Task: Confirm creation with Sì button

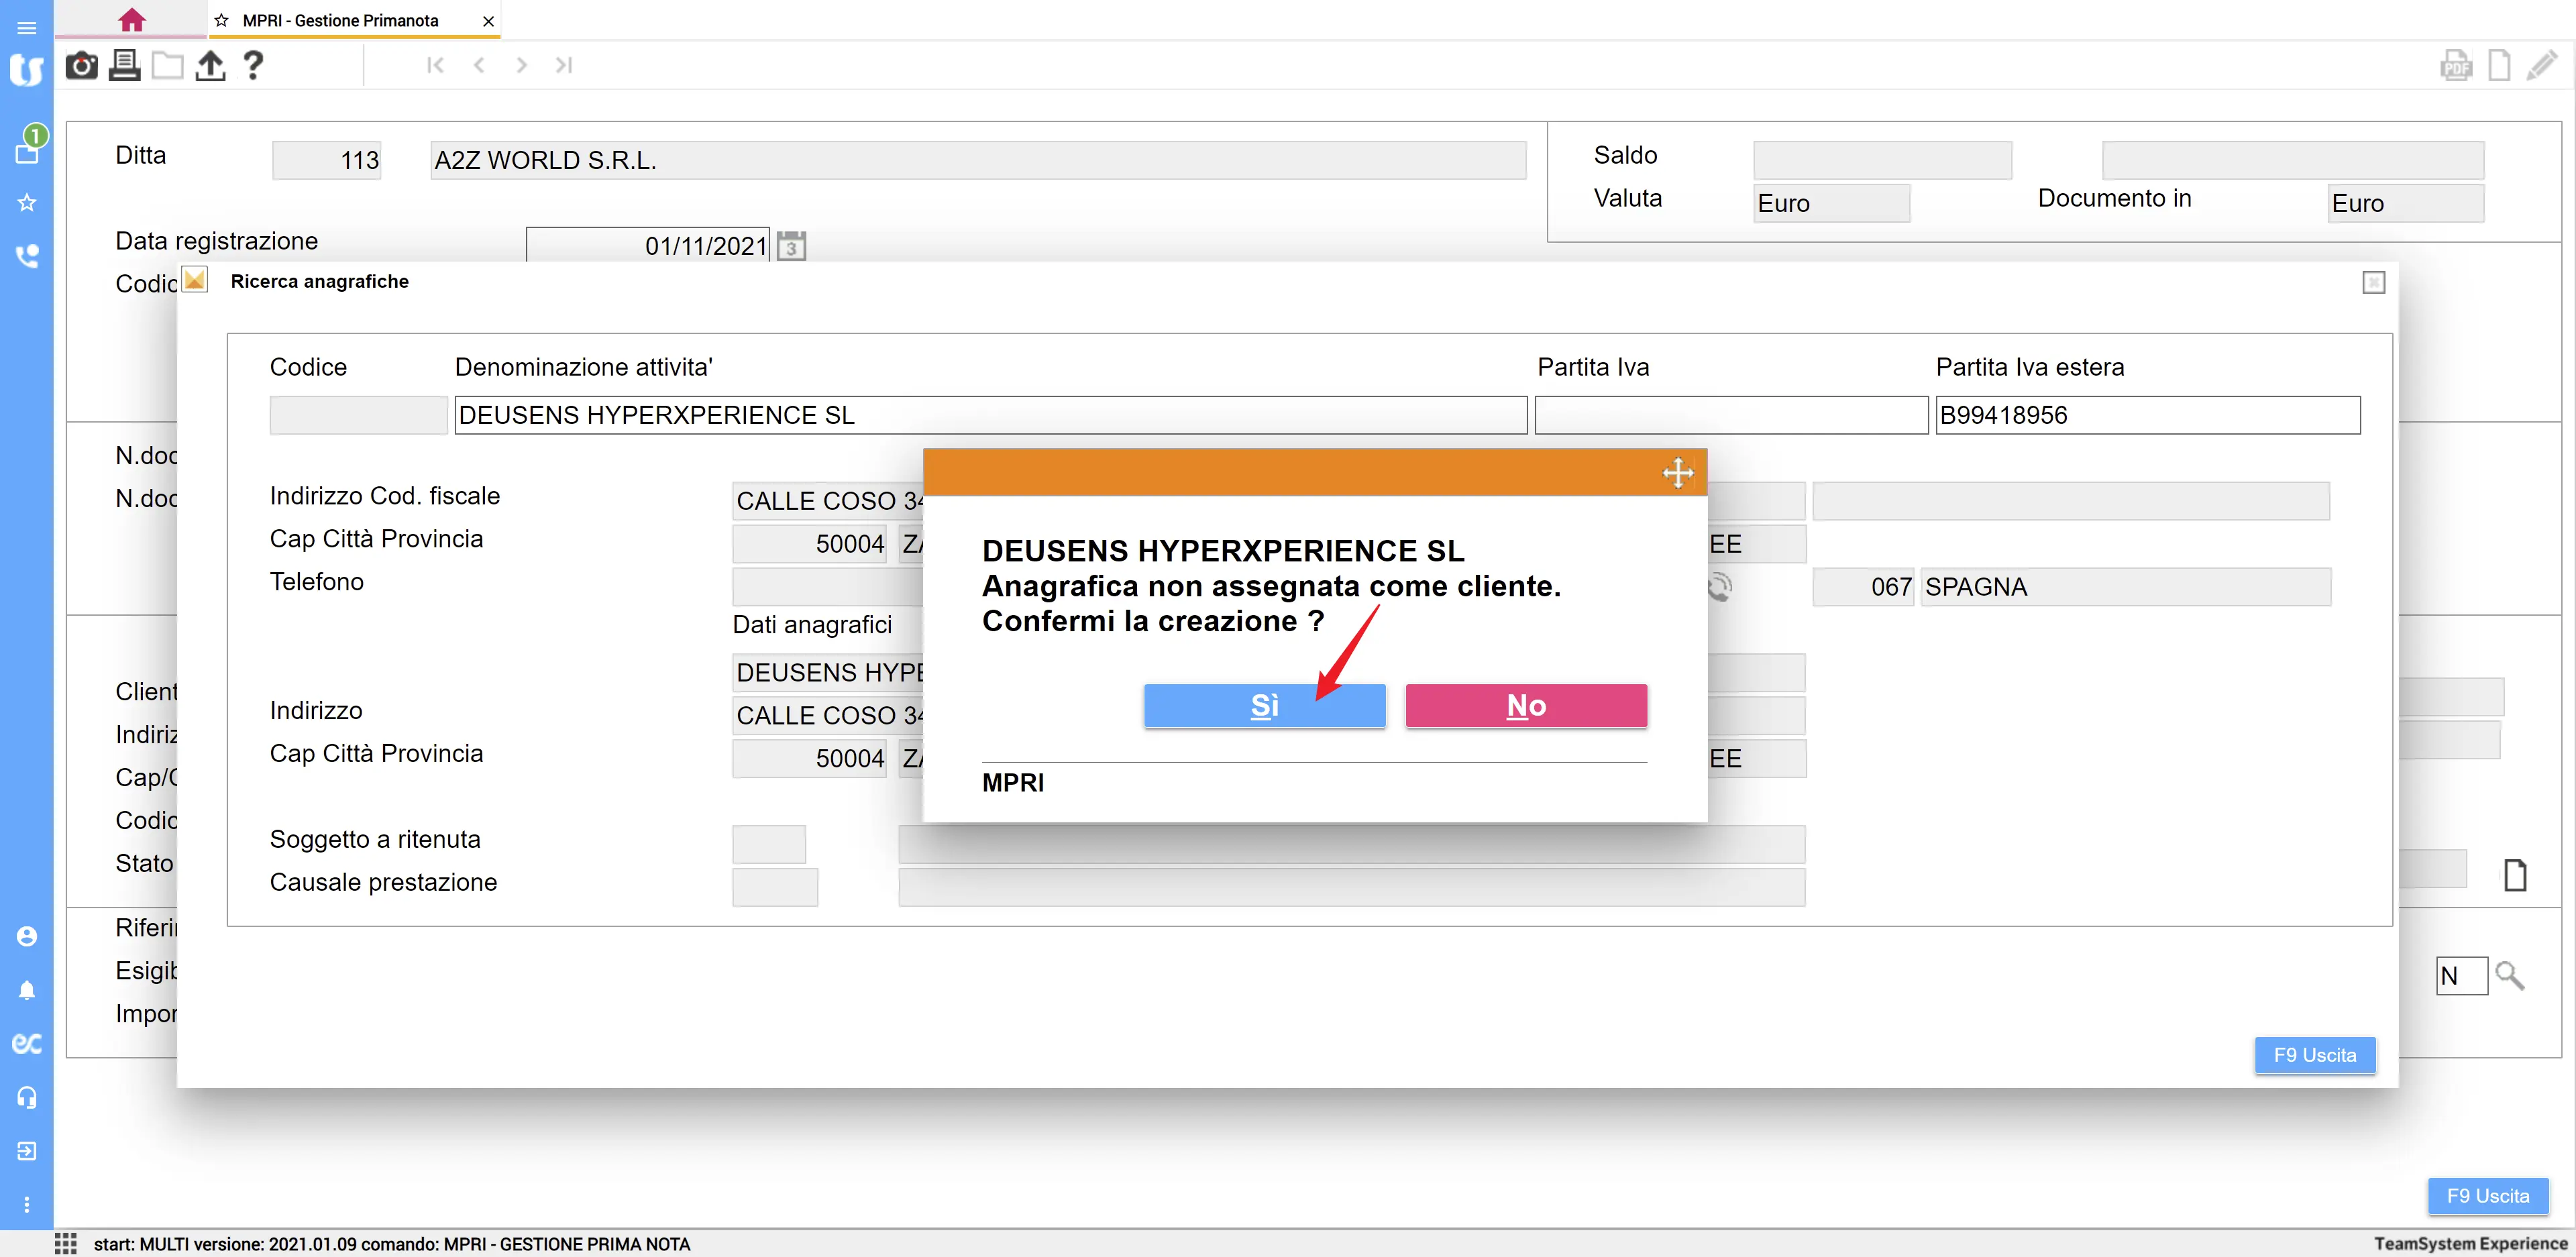Action: click(1264, 706)
